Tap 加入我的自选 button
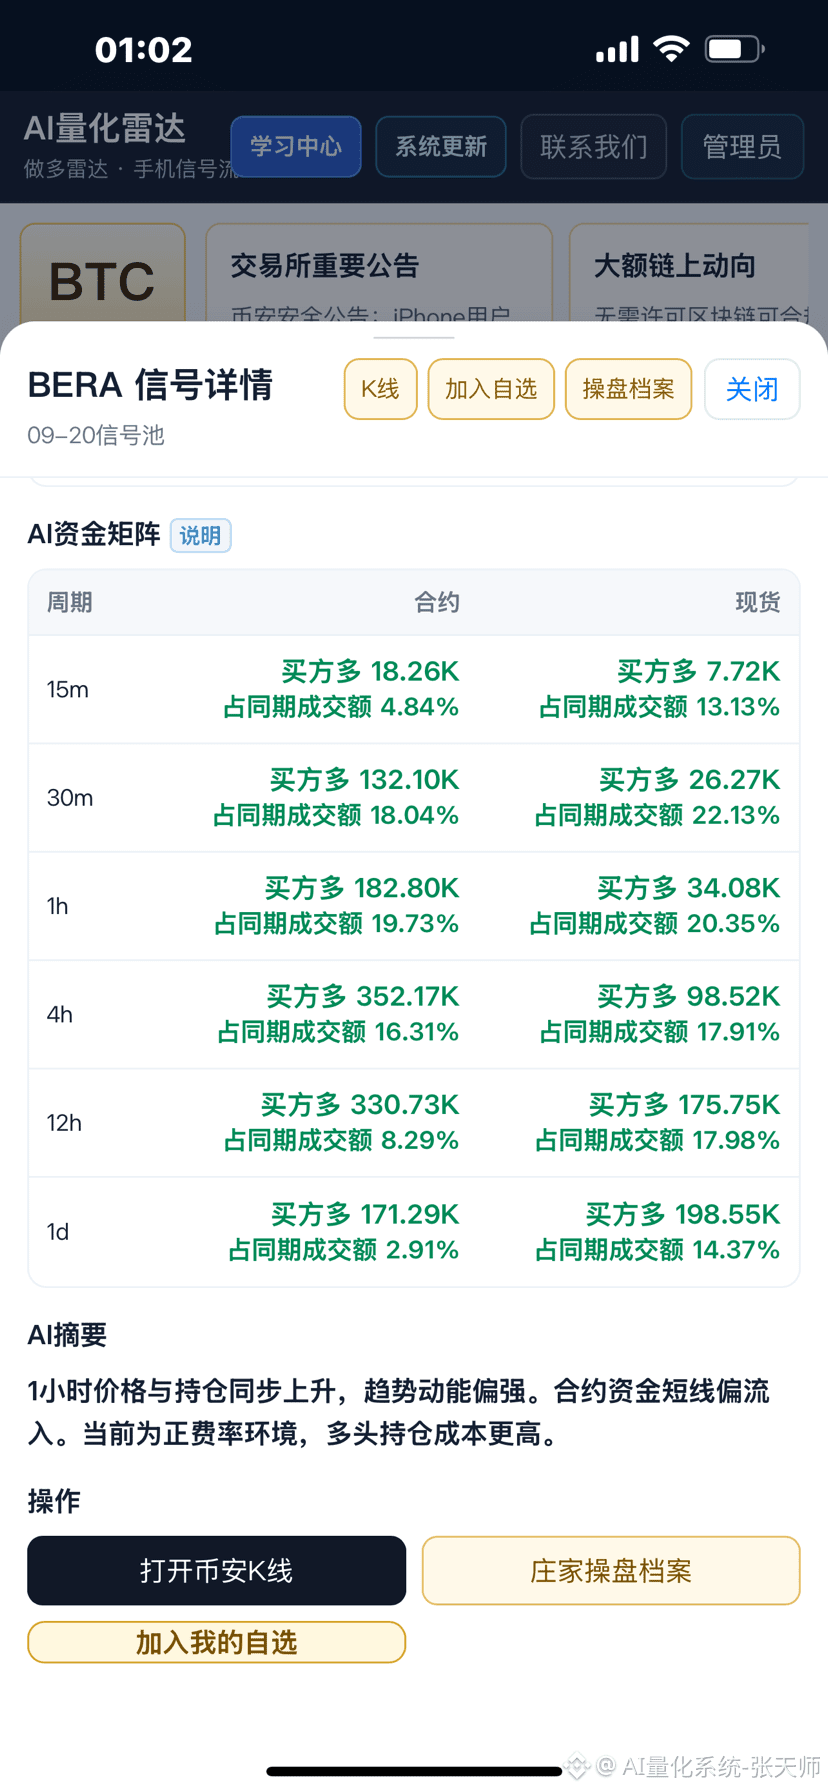828x1792 pixels. (217, 1642)
